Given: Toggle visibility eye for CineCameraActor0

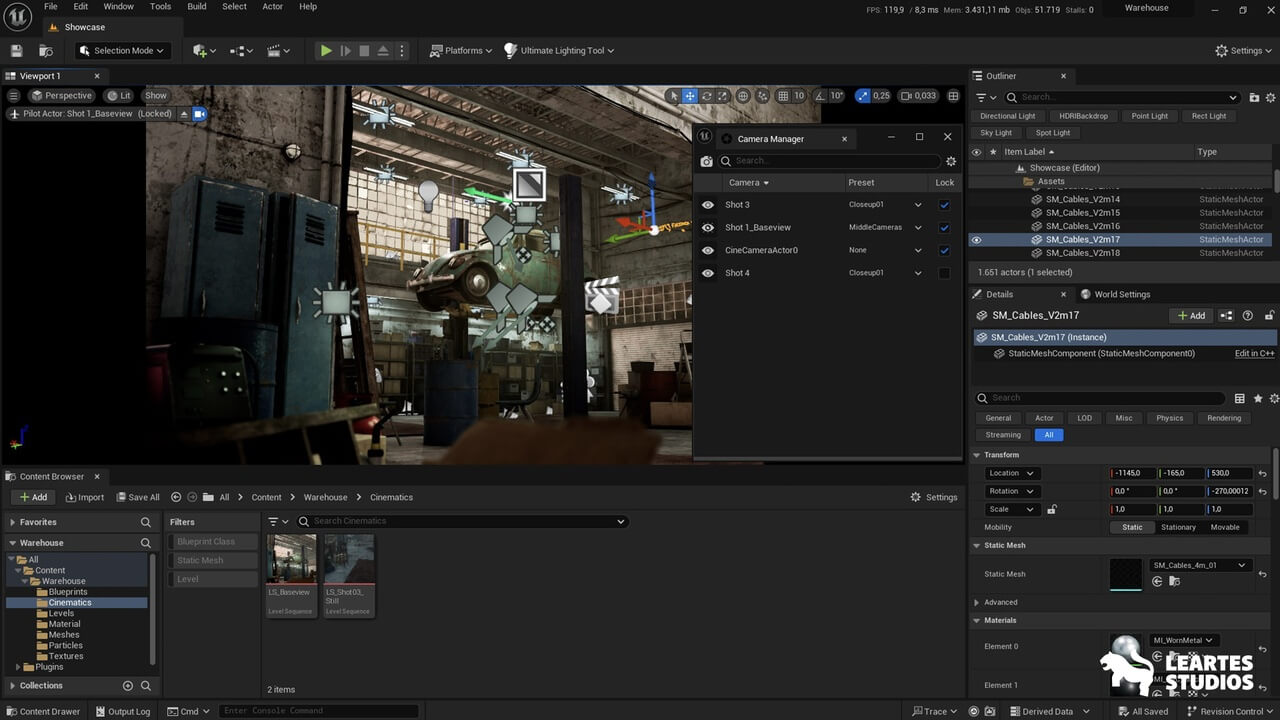Looking at the screenshot, I should (708, 250).
